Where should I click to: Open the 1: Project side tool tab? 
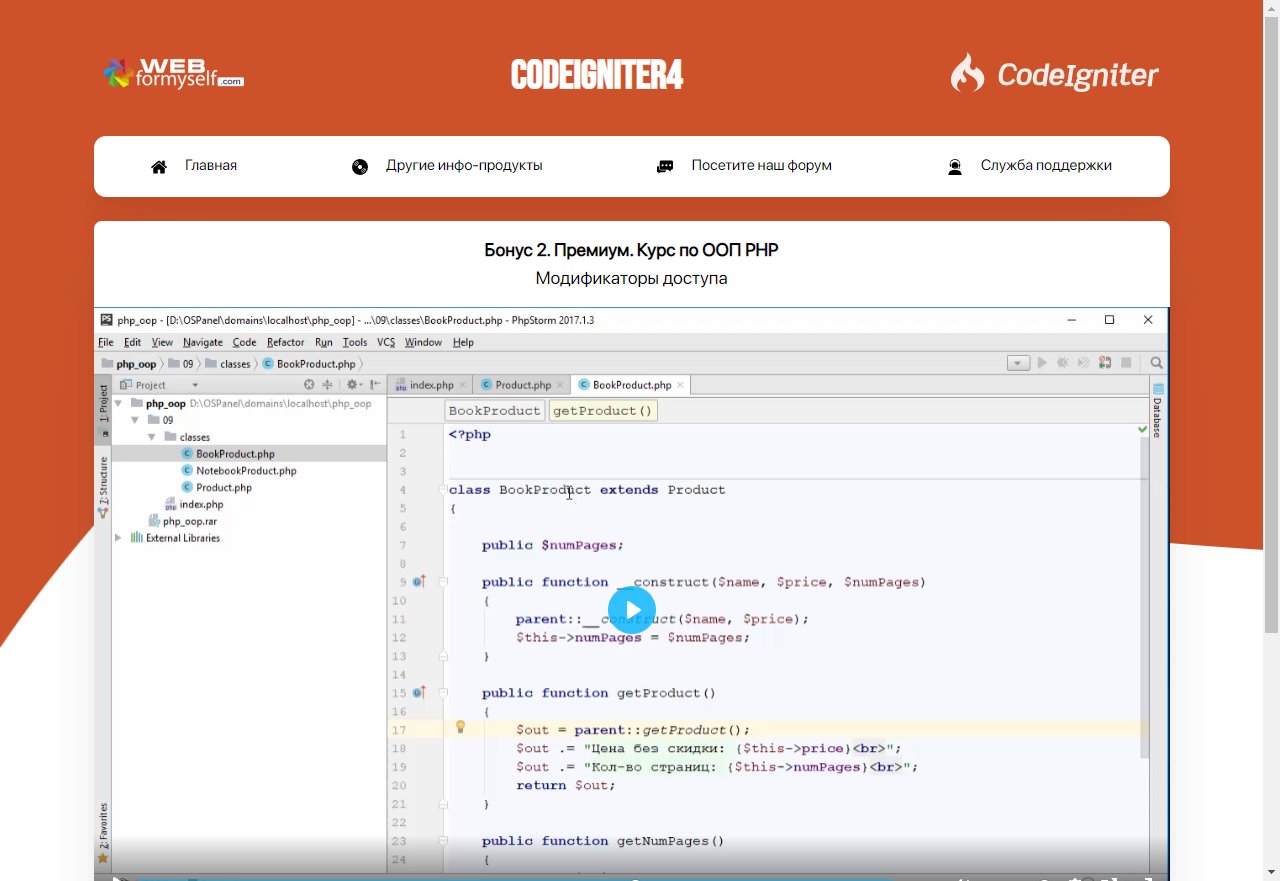[103, 408]
